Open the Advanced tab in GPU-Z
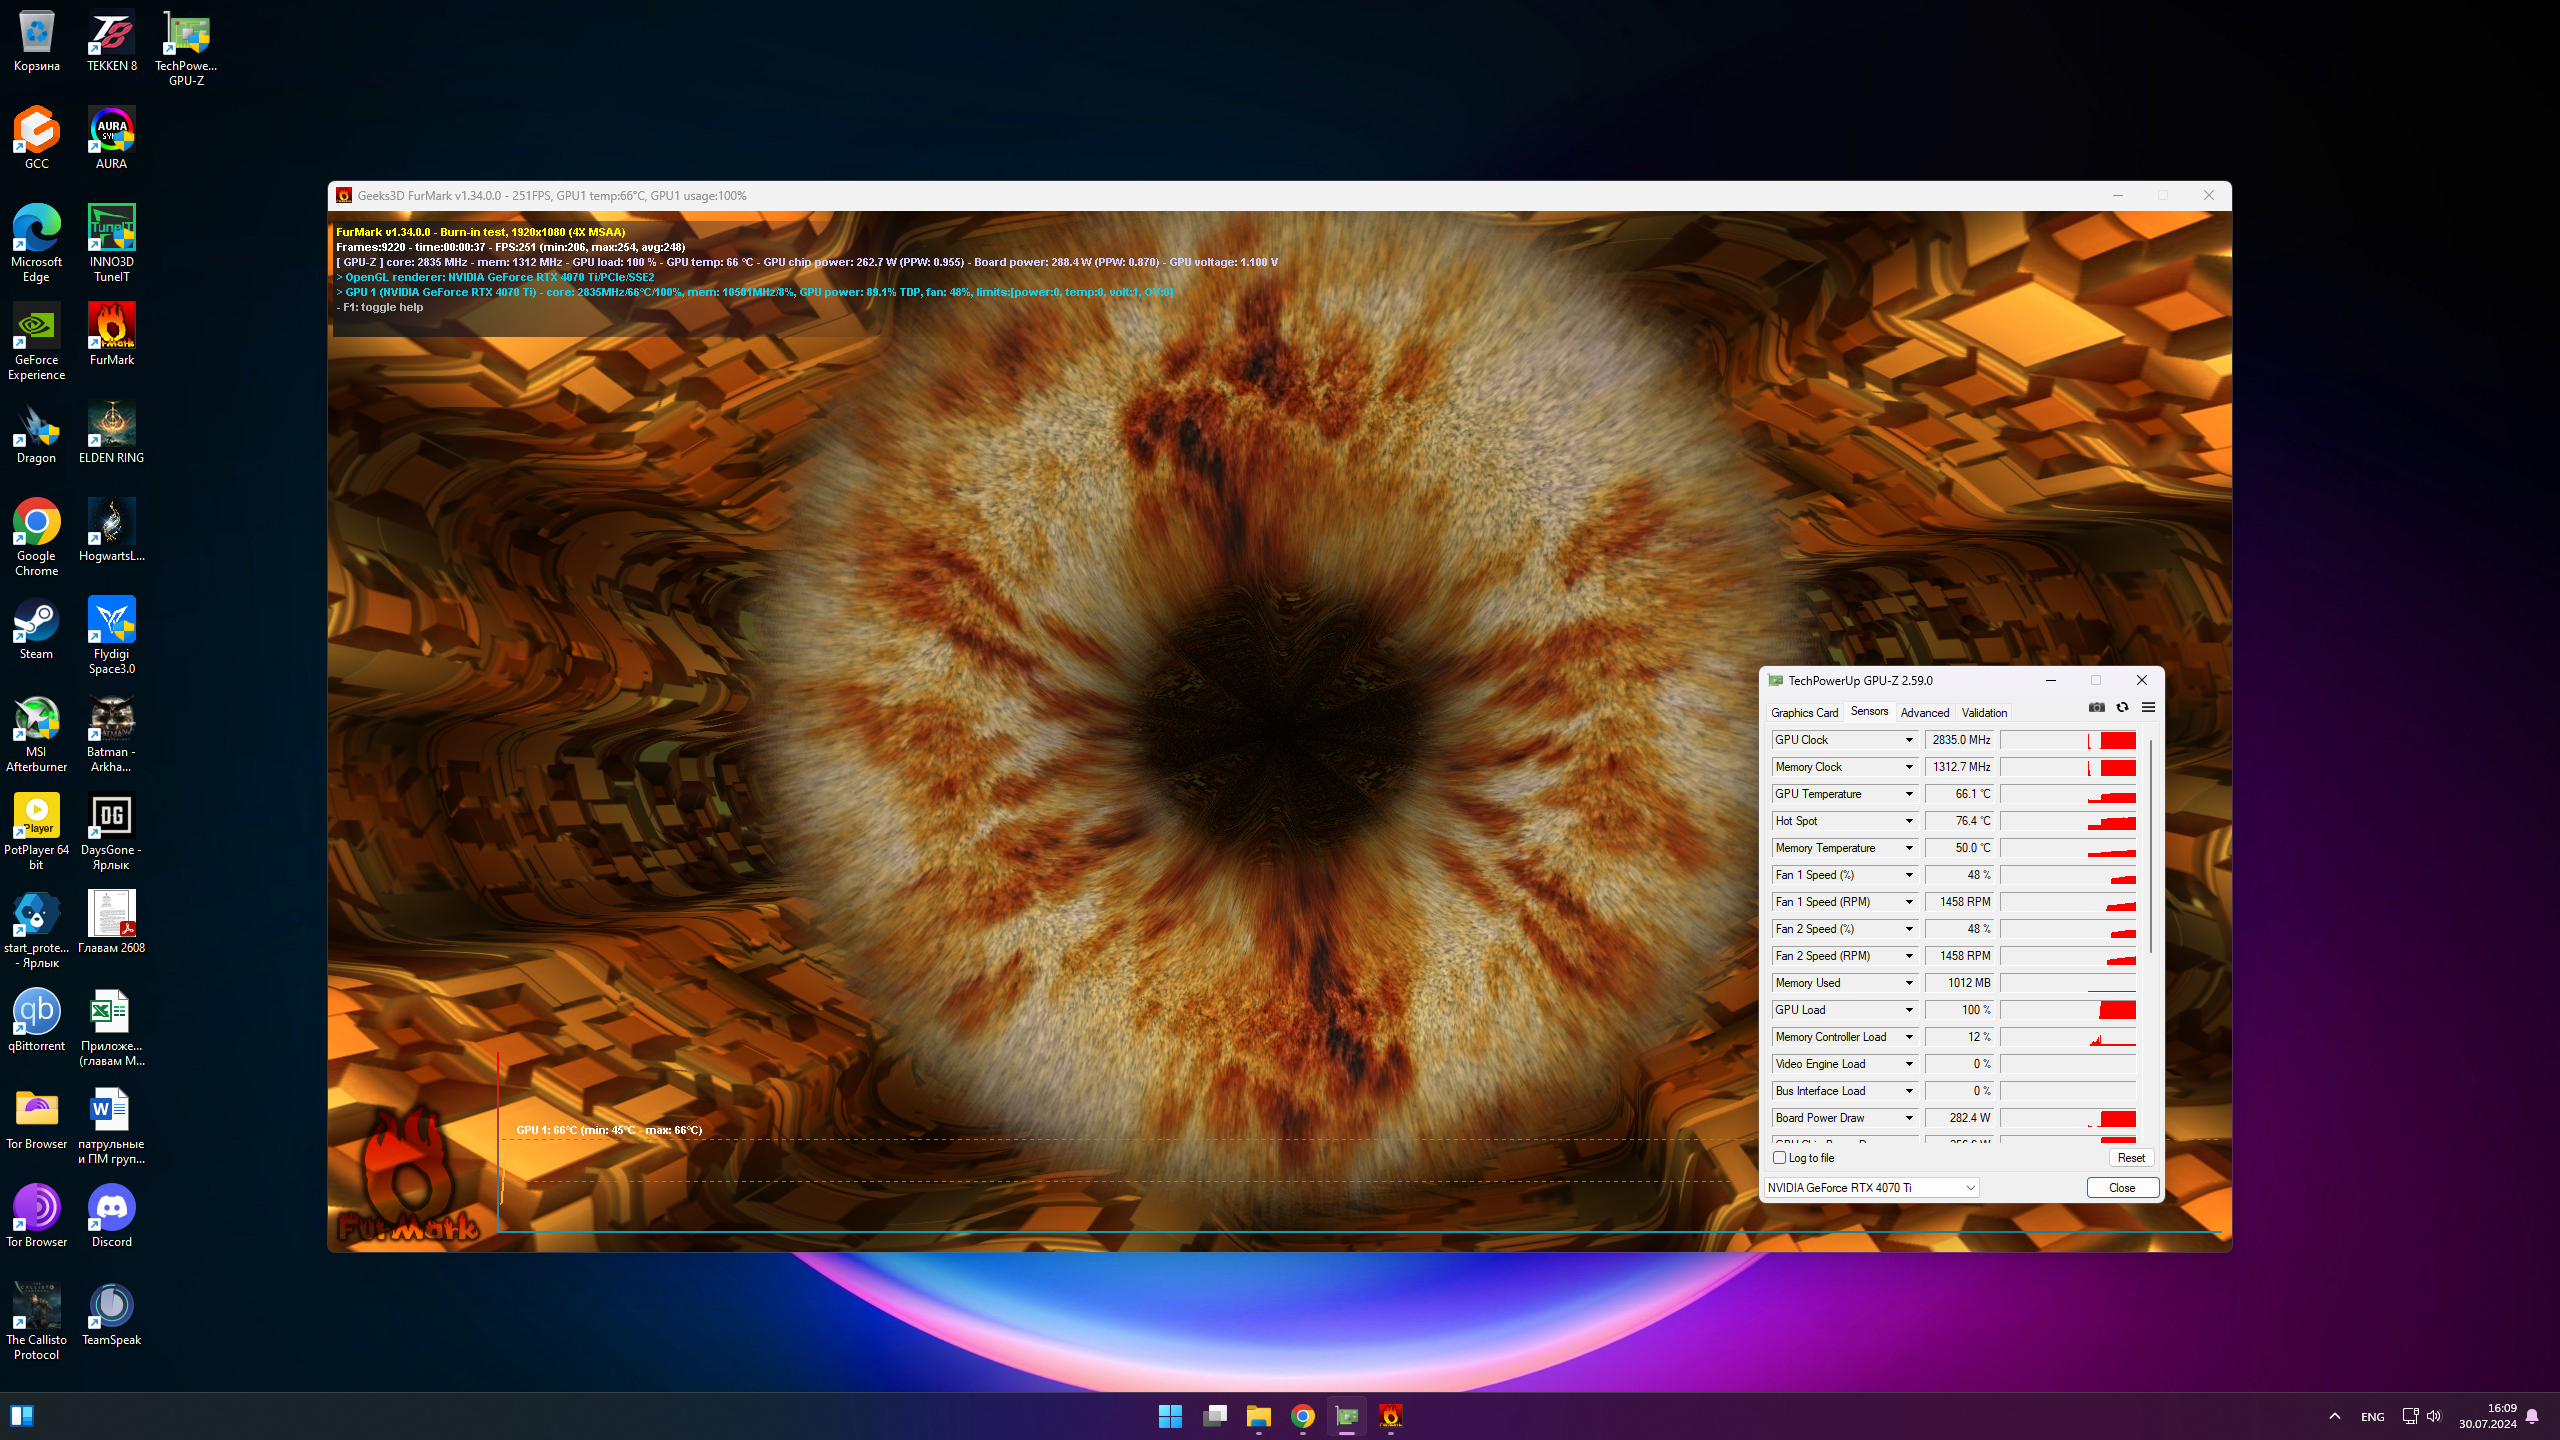 coord(1924,712)
